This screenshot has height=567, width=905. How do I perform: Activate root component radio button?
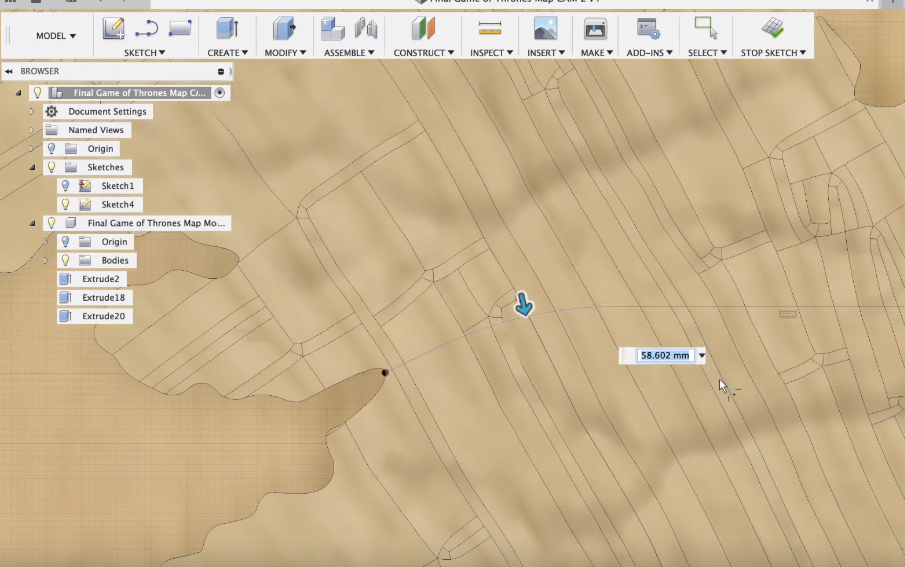[220, 92]
